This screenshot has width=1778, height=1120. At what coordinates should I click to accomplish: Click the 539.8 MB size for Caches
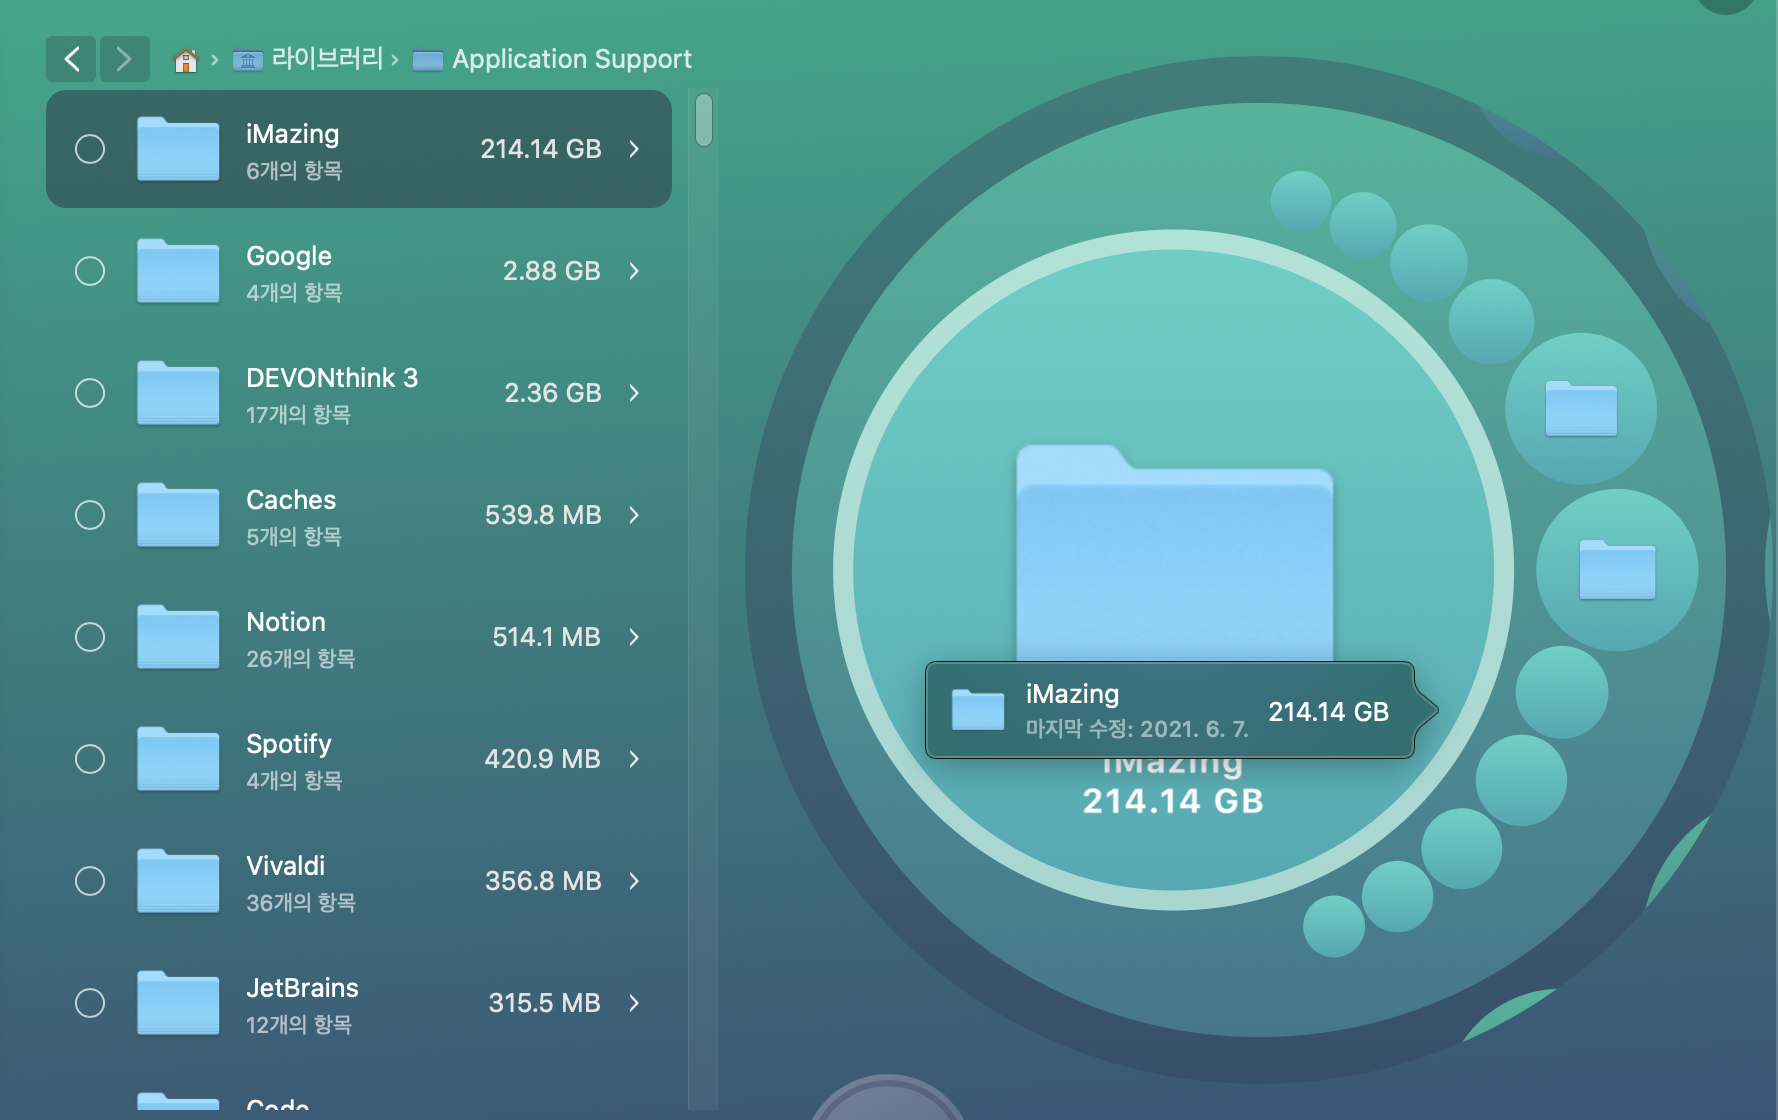point(543,515)
